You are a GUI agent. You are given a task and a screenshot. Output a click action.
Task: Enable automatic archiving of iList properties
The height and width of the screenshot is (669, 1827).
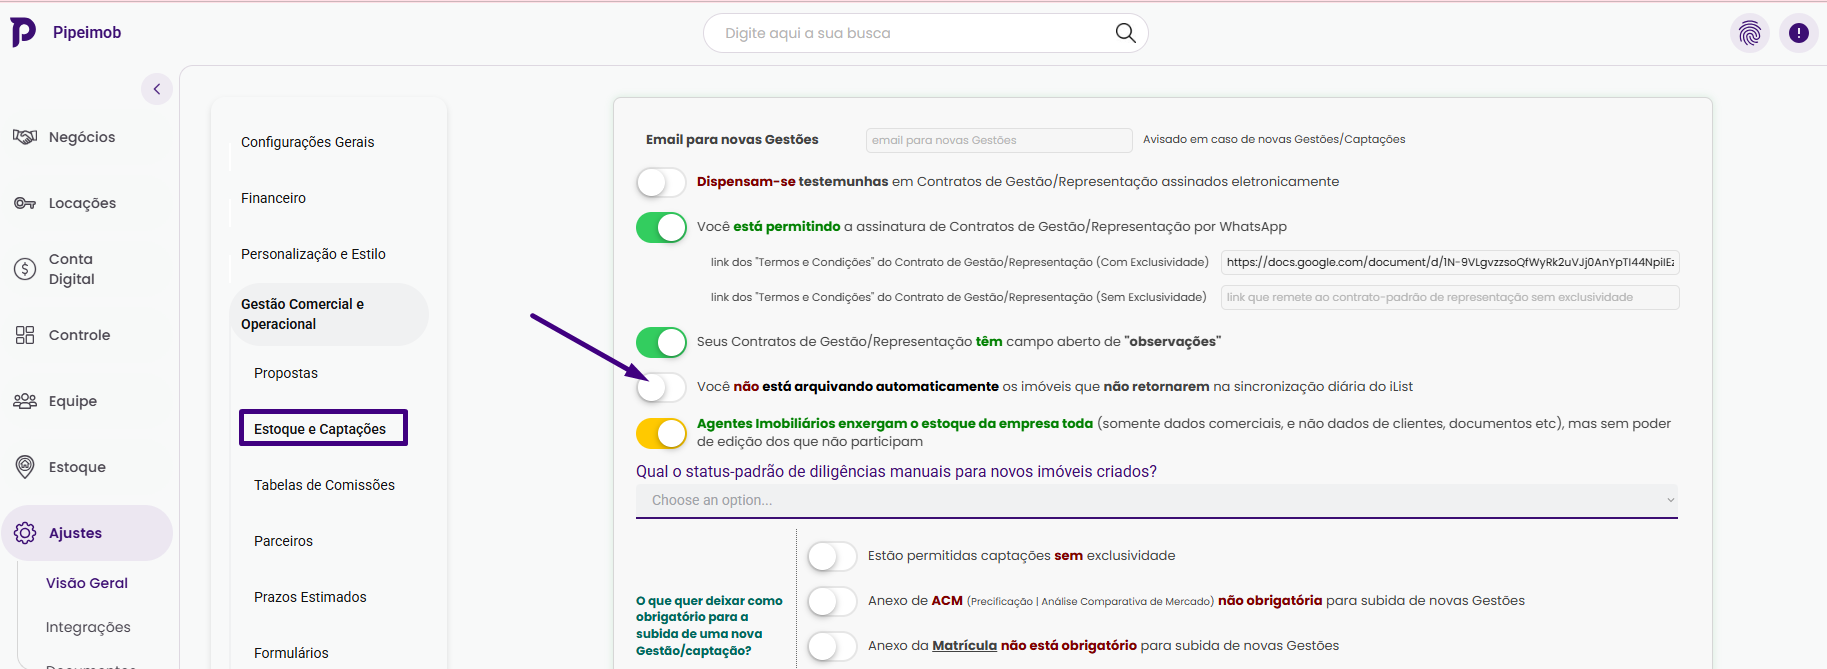[661, 387]
